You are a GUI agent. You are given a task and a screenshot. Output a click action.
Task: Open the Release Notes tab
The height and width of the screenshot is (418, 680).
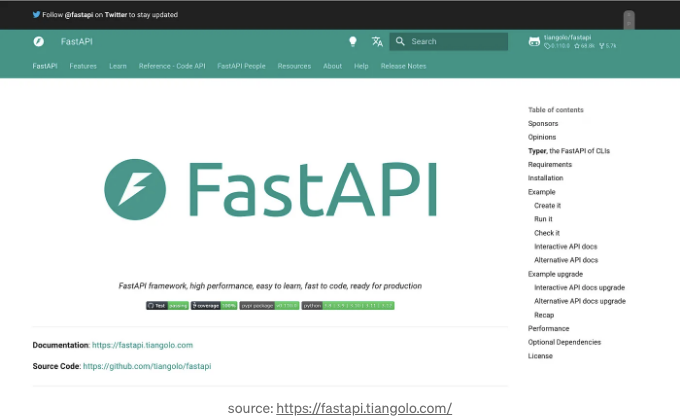pos(403,66)
